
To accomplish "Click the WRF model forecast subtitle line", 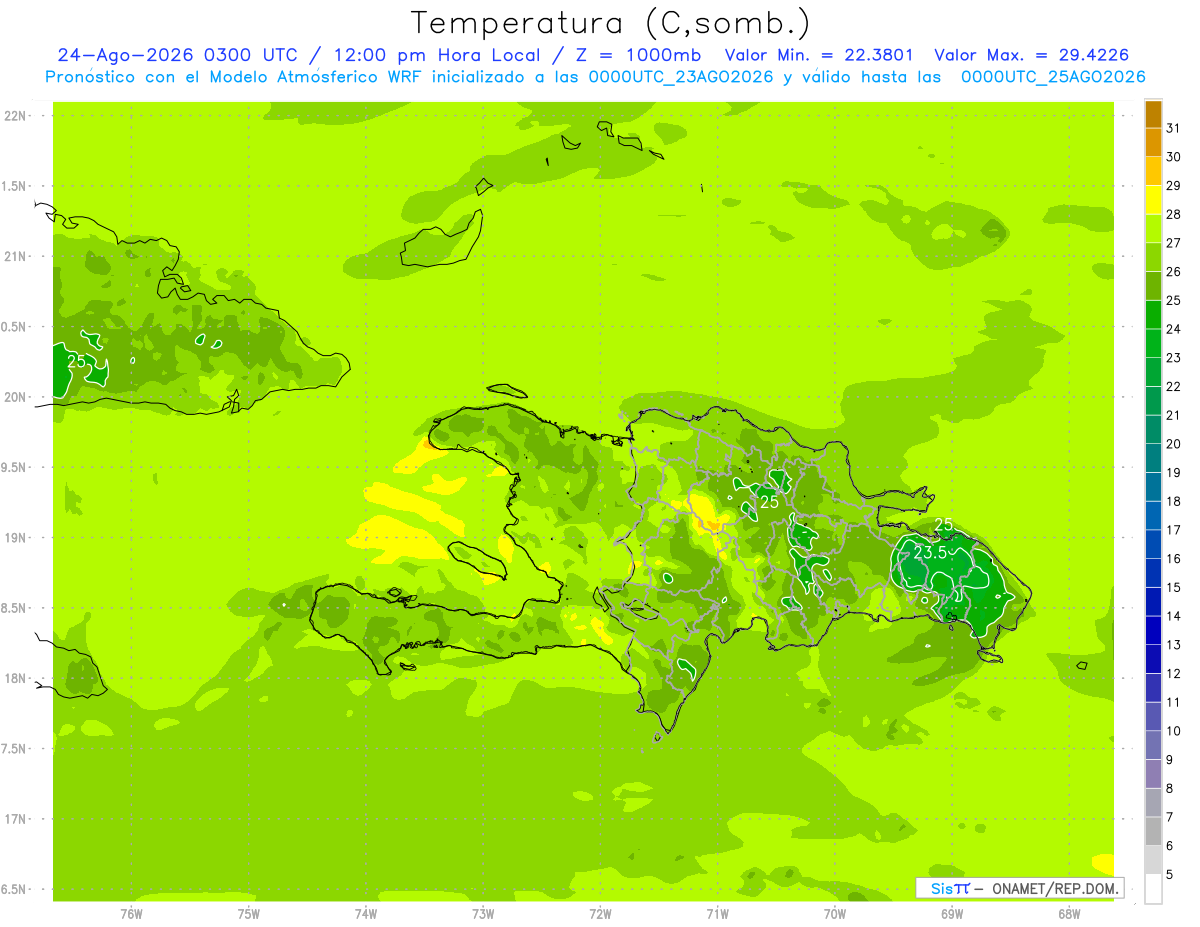I will click(595, 77).
